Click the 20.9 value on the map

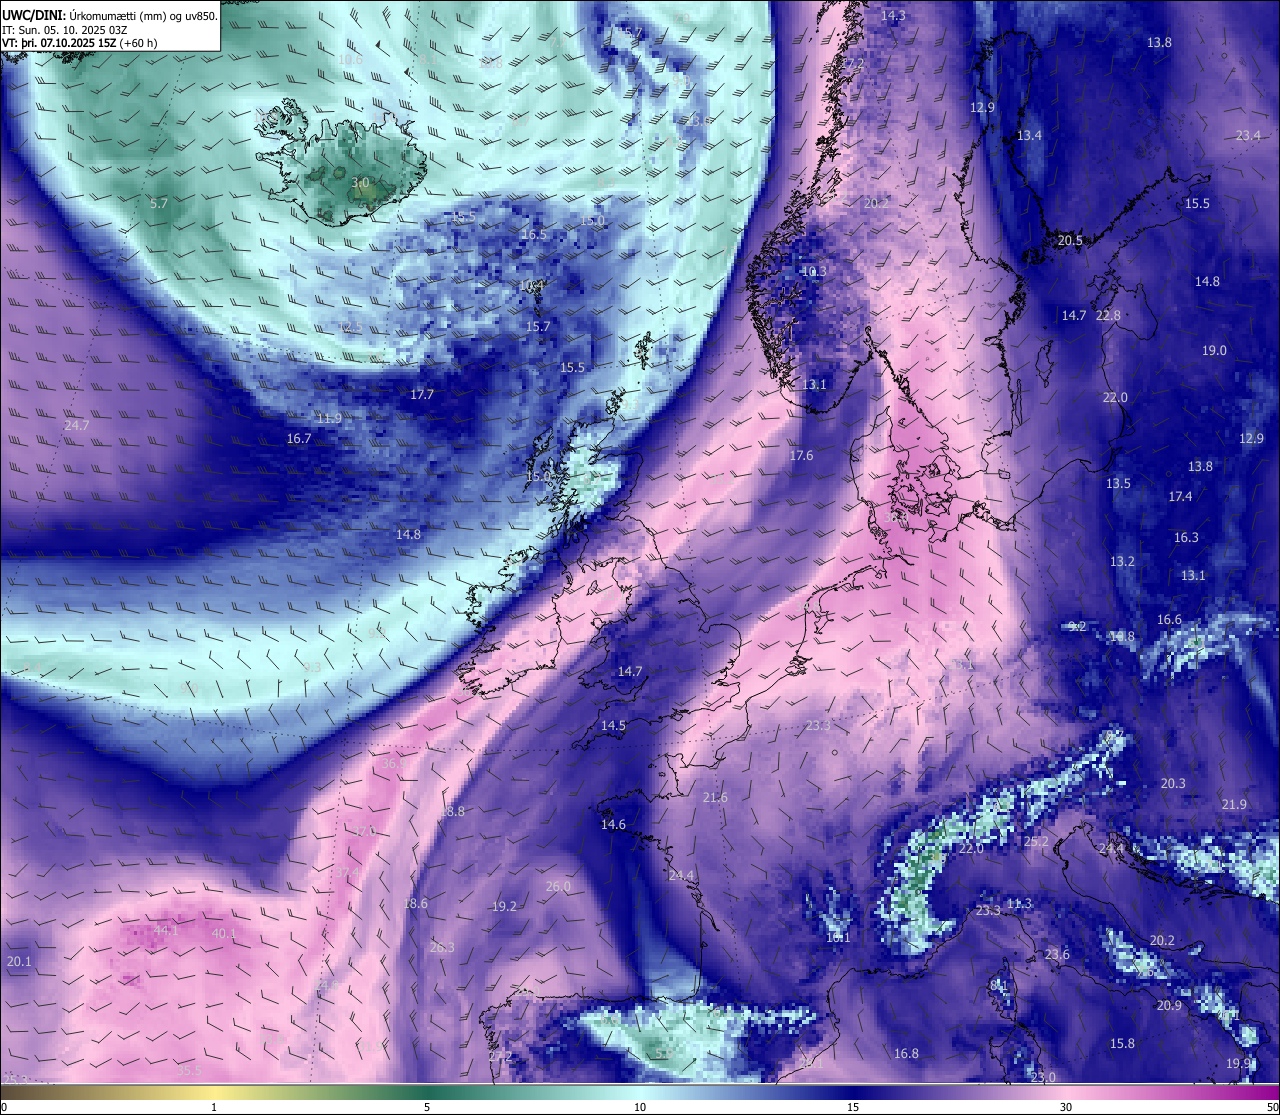click(1169, 1005)
